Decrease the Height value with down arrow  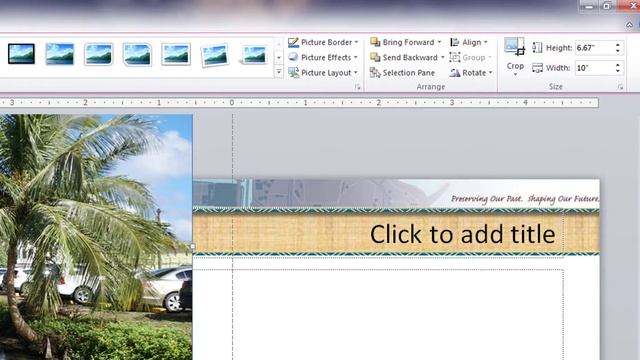(x=618, y=51)
